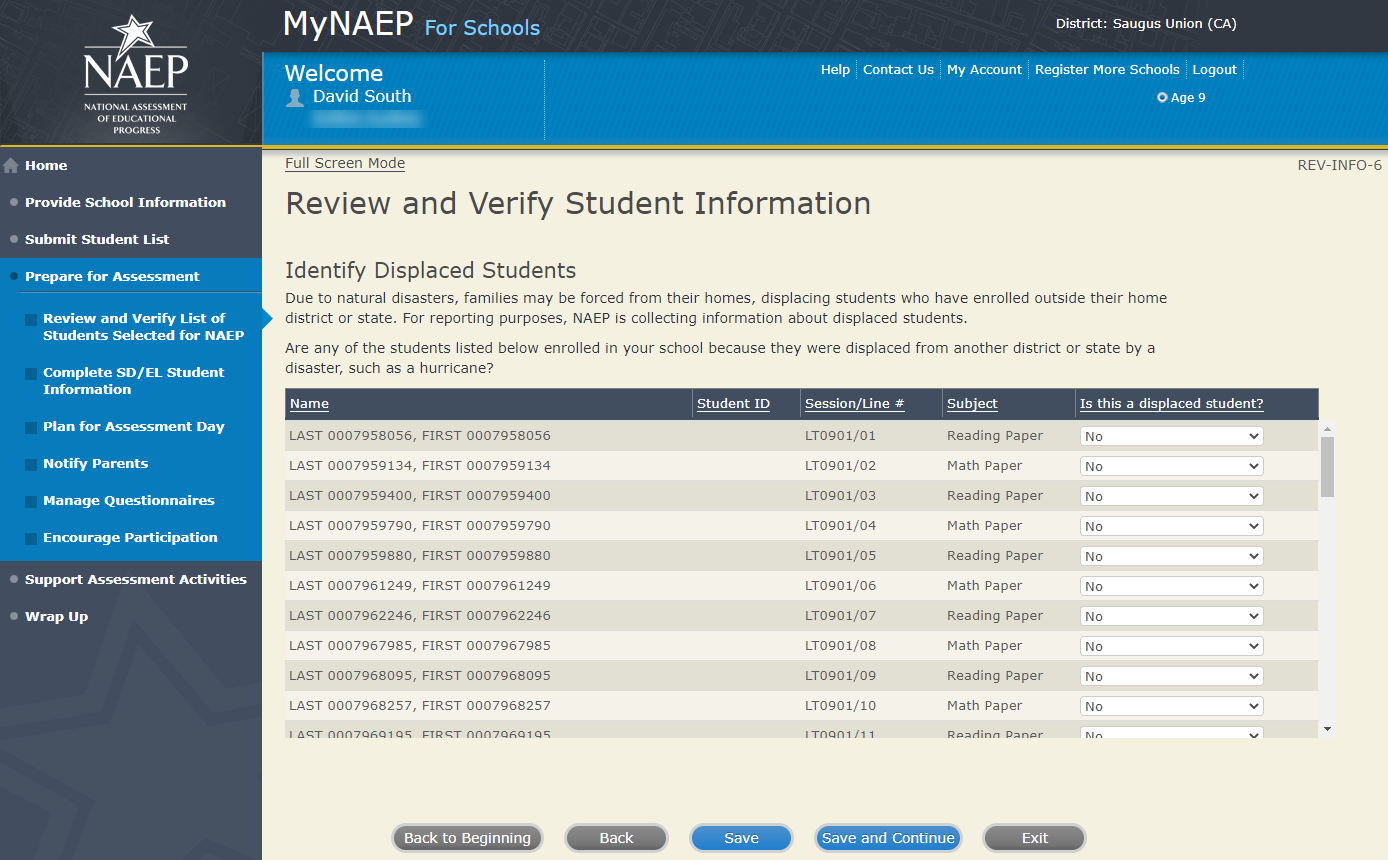Open the displaced dropdown for session LT0901/01
Image resolution: width=1388 pixels, height=860 pixels.
pyautogui.click(x=1171, y=436)
